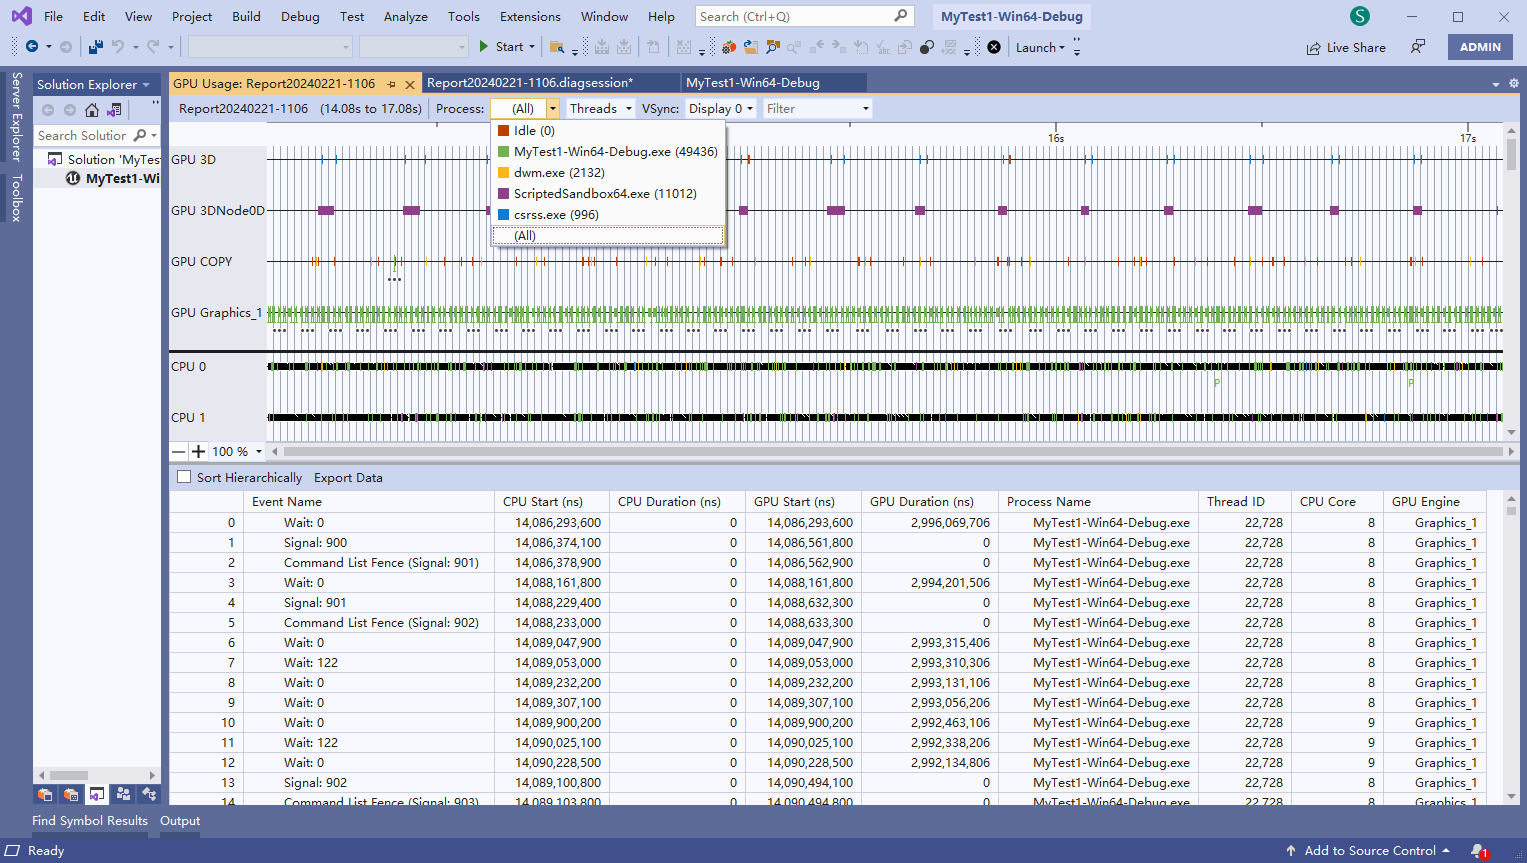Click the tomato-shaped VisualAssist toolbar icon
The width and height of the screenshot is (1527, 863).
click(729, 47)
